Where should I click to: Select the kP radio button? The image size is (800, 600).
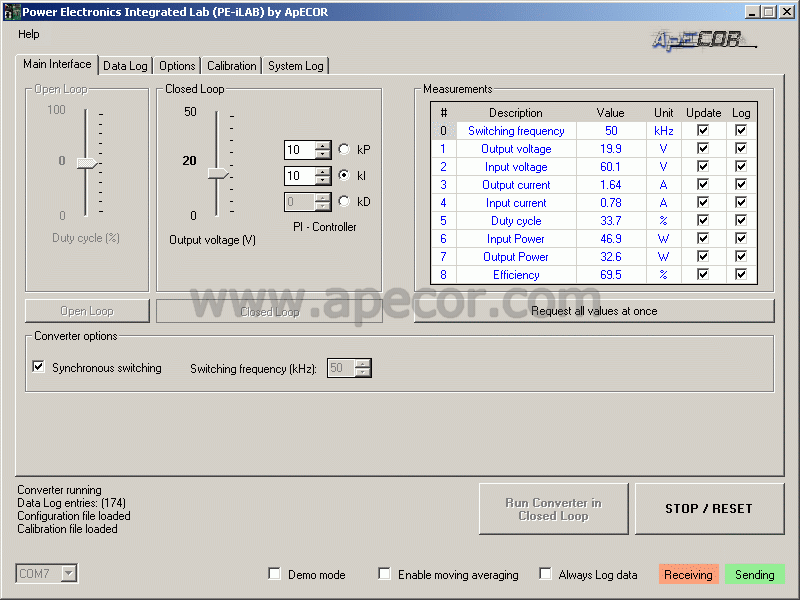coord(344,149)
